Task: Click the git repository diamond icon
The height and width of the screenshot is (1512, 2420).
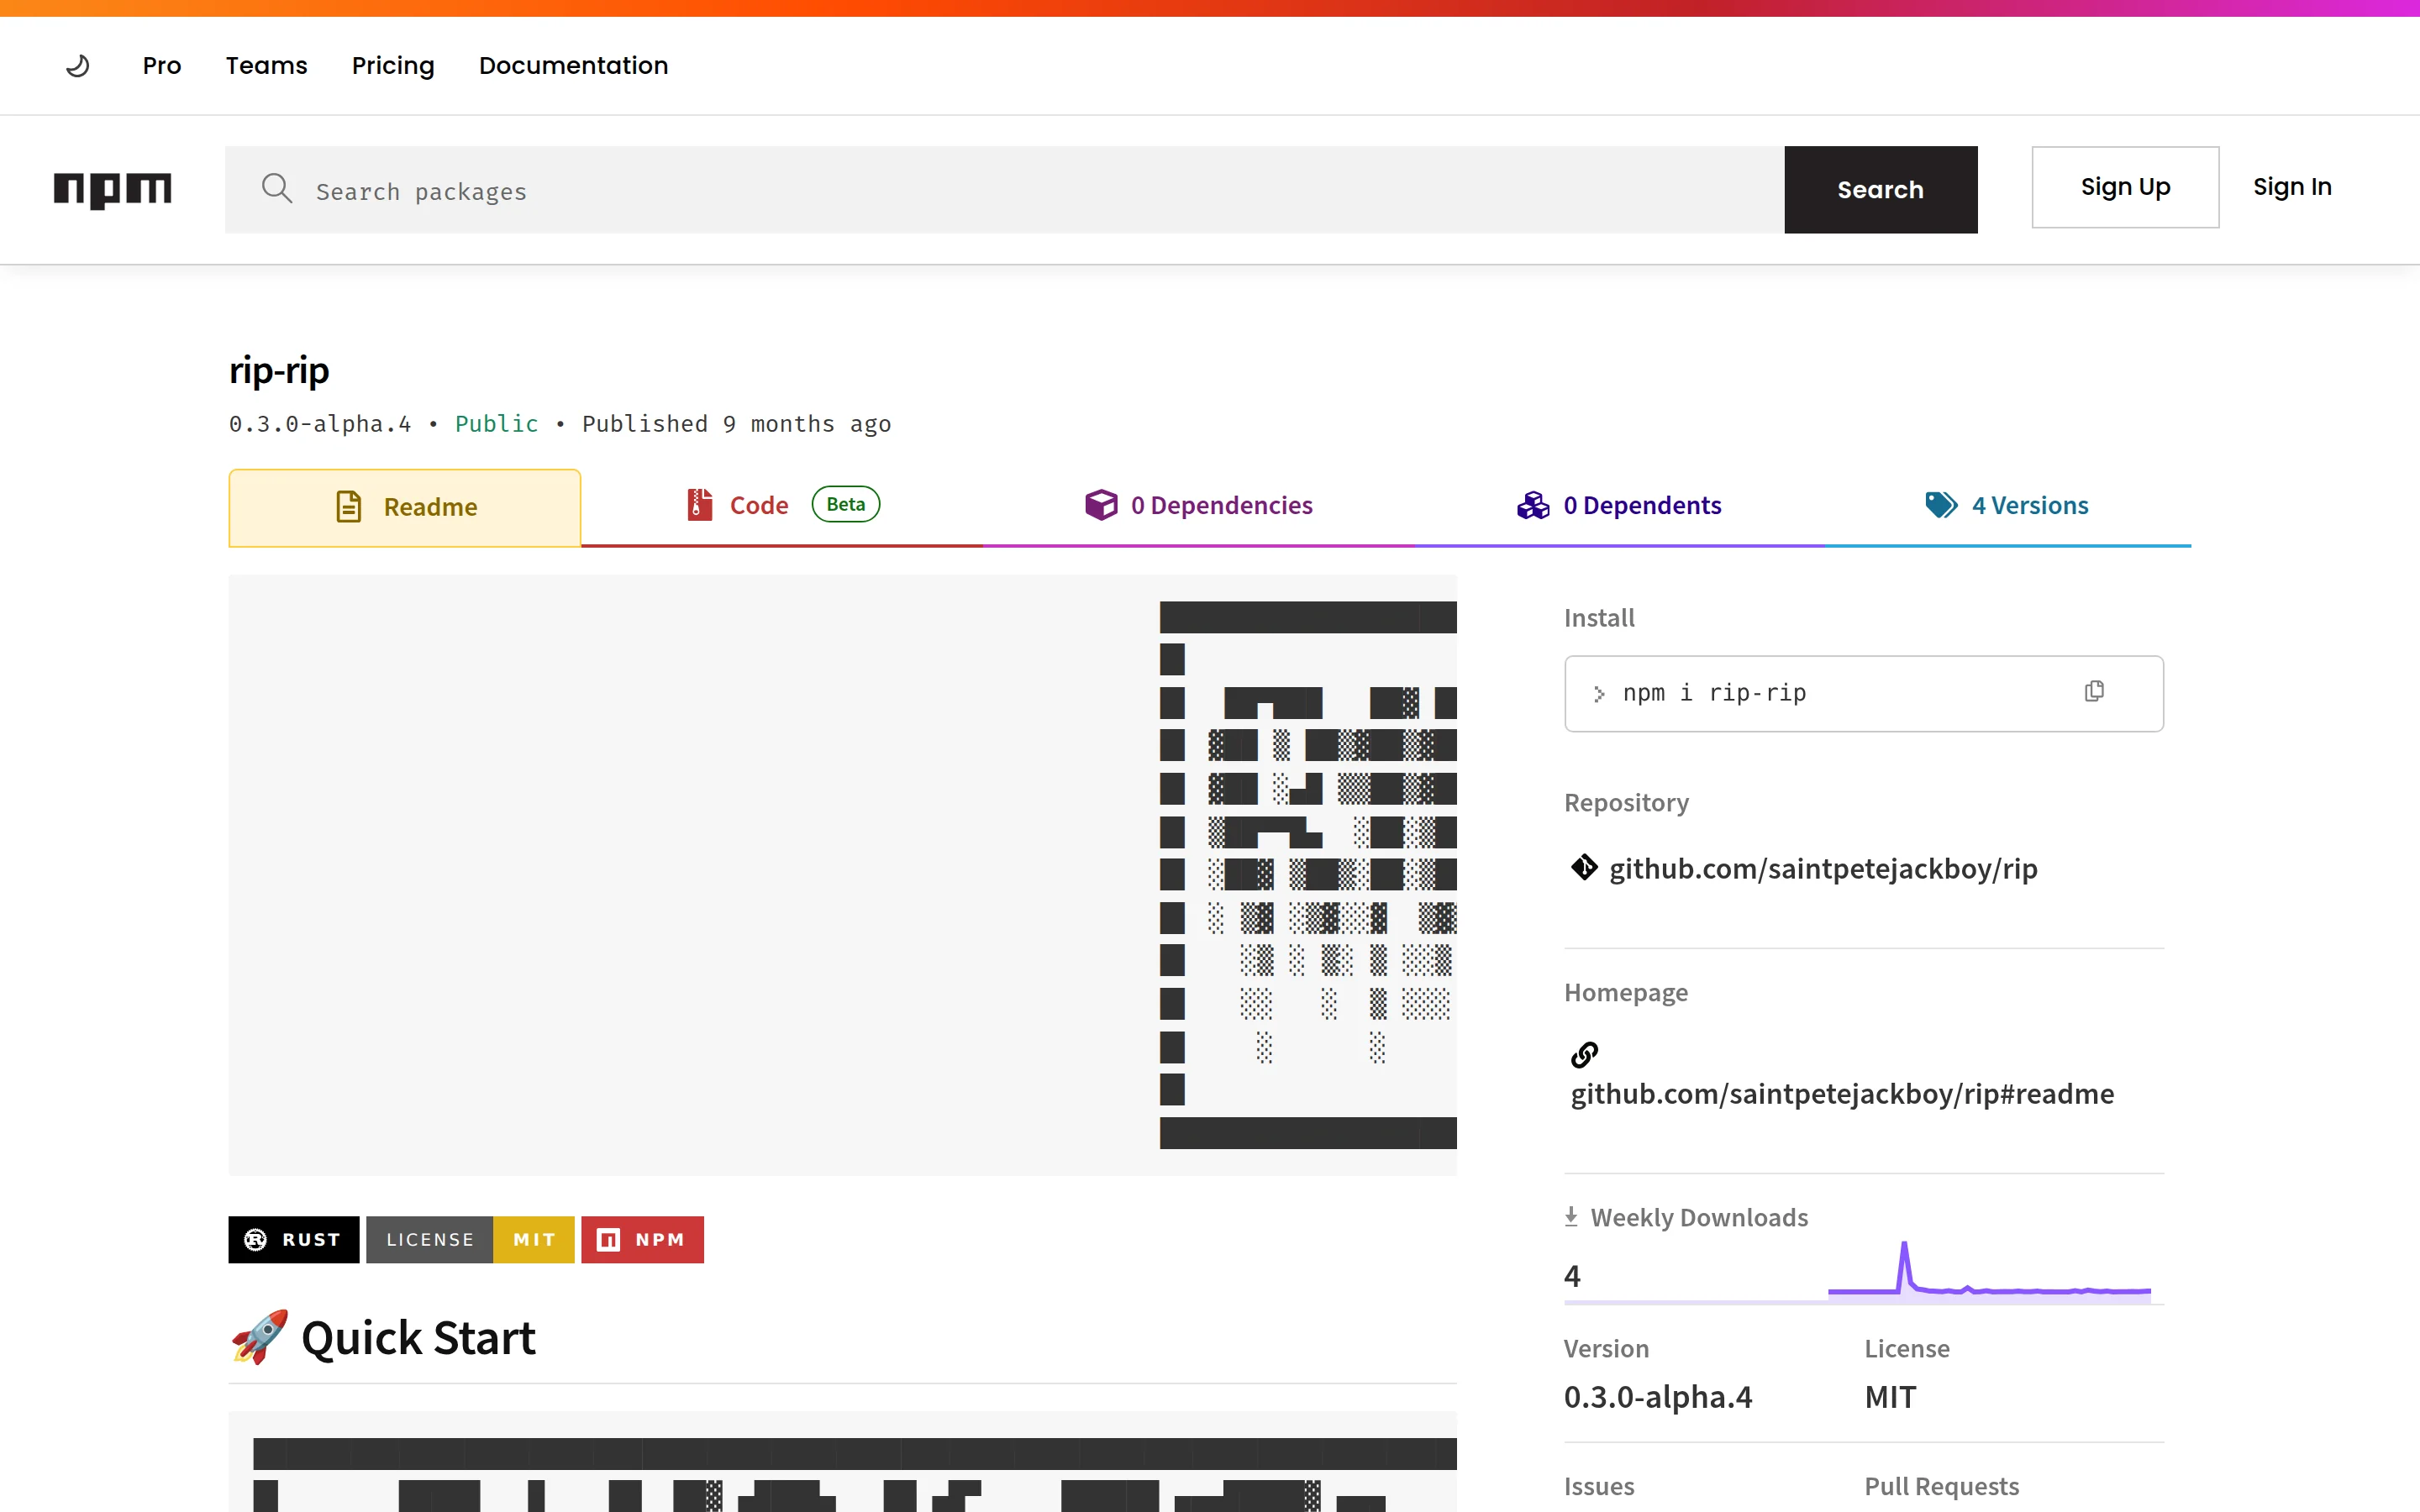Action: [x=1584, y=867]
